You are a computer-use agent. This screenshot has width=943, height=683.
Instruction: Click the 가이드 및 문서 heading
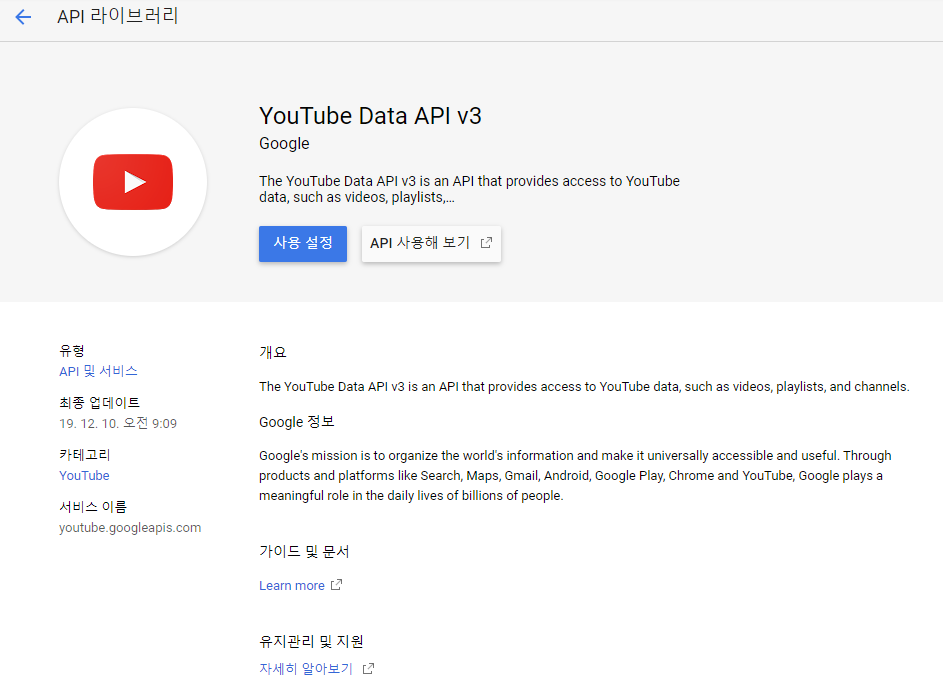(x=304, y=551)
